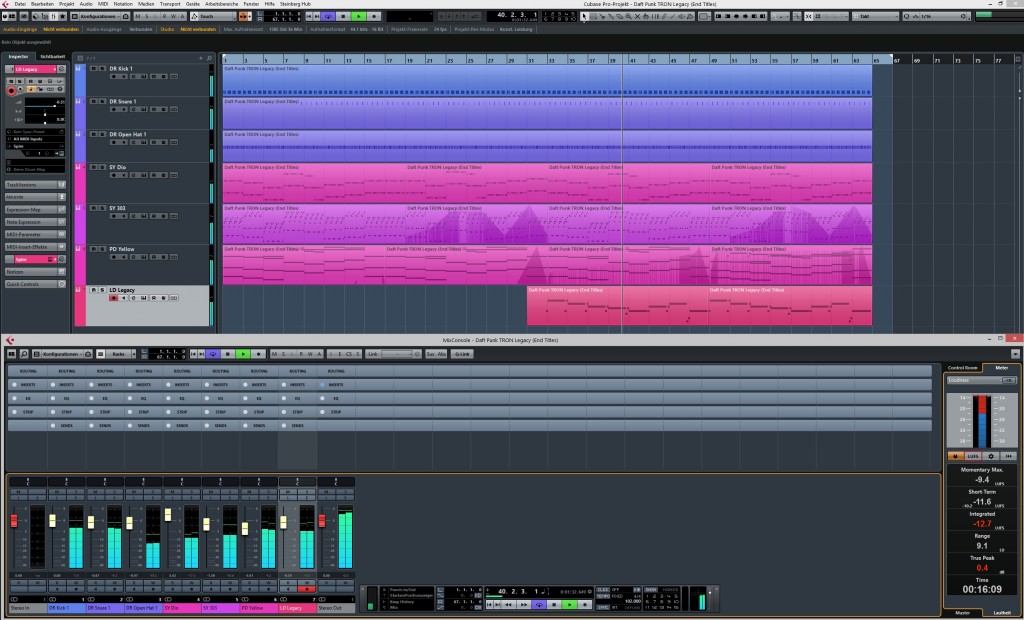
Task: Mute the SY Dio track
Action: 93,167
